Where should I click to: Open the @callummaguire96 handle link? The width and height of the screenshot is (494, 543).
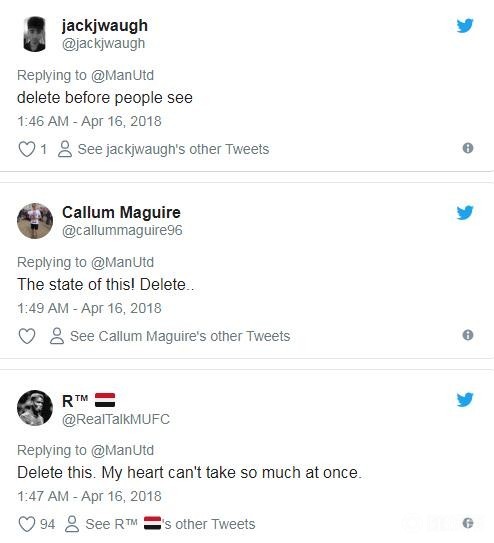(122, 231)
